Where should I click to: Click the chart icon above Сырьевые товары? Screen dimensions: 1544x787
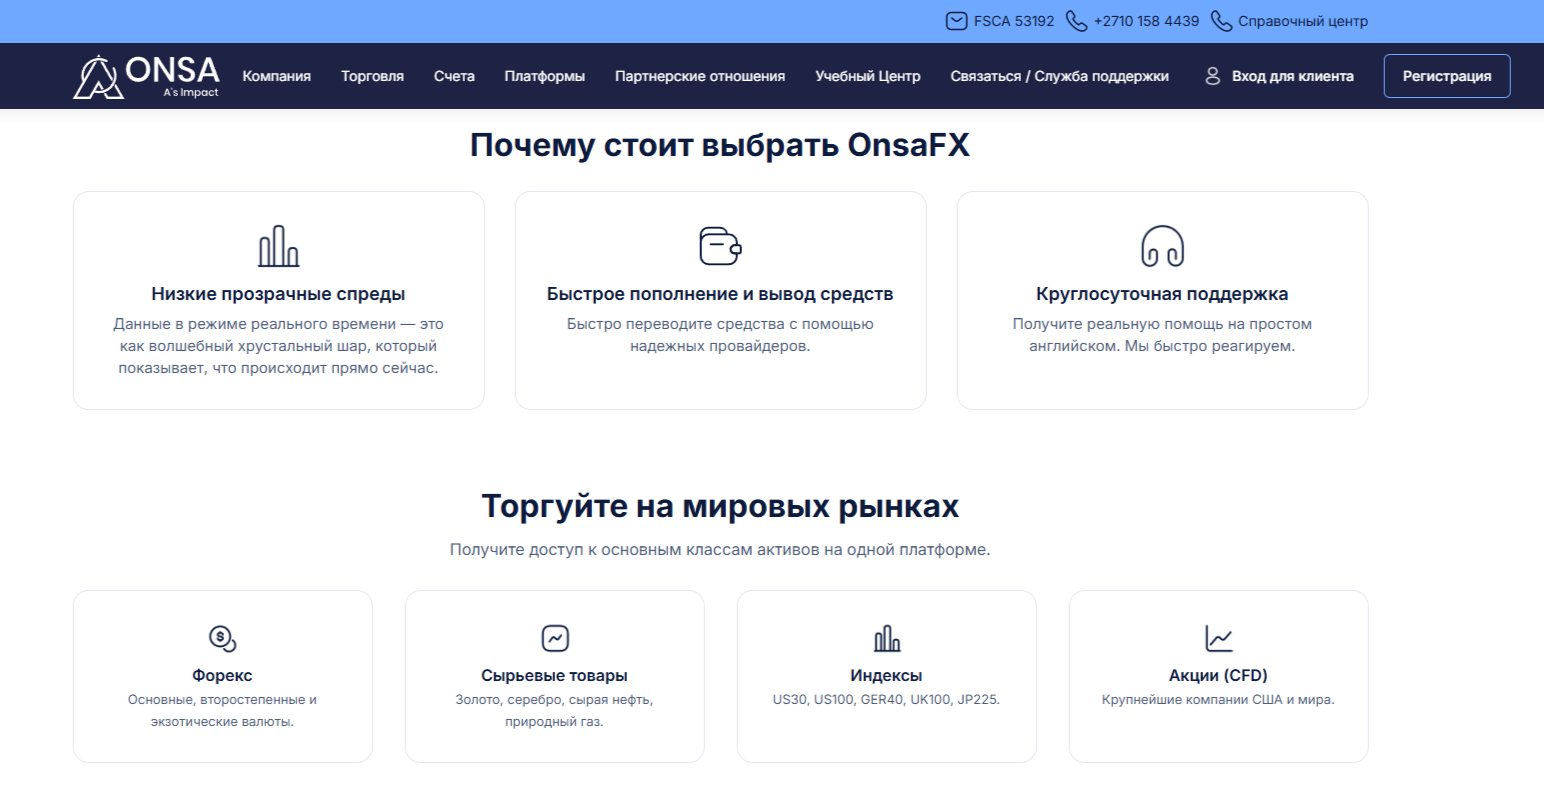click(554, 638)
